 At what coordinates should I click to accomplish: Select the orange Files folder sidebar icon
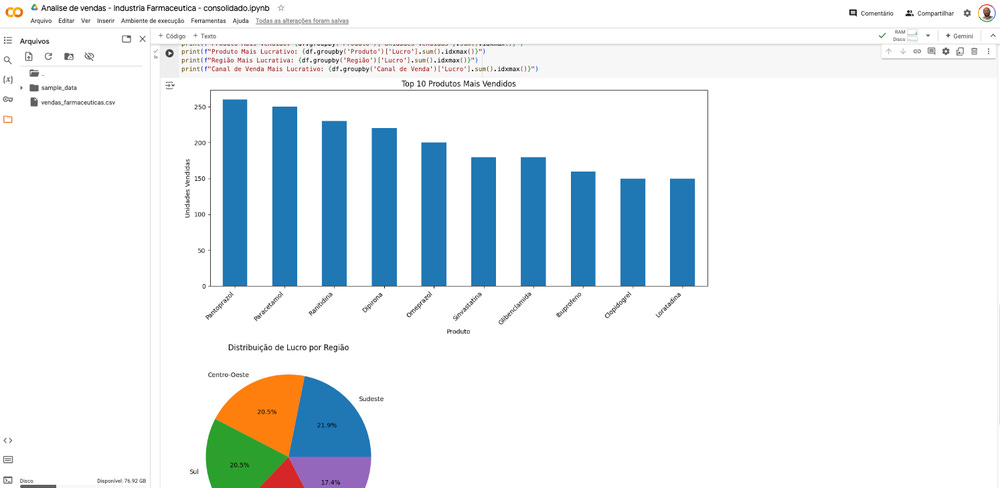point(8,119)
